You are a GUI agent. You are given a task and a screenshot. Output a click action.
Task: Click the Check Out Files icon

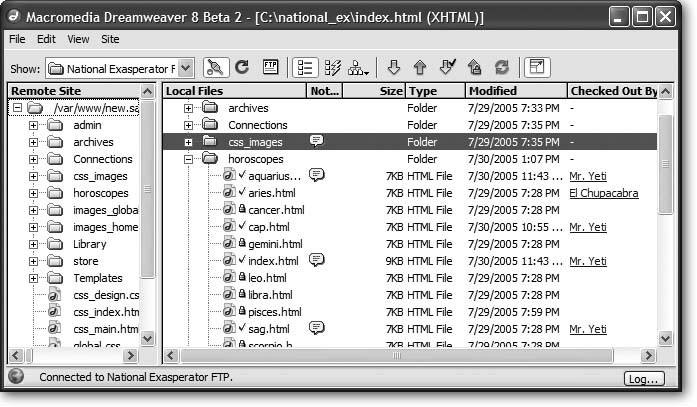pos(447,68)
